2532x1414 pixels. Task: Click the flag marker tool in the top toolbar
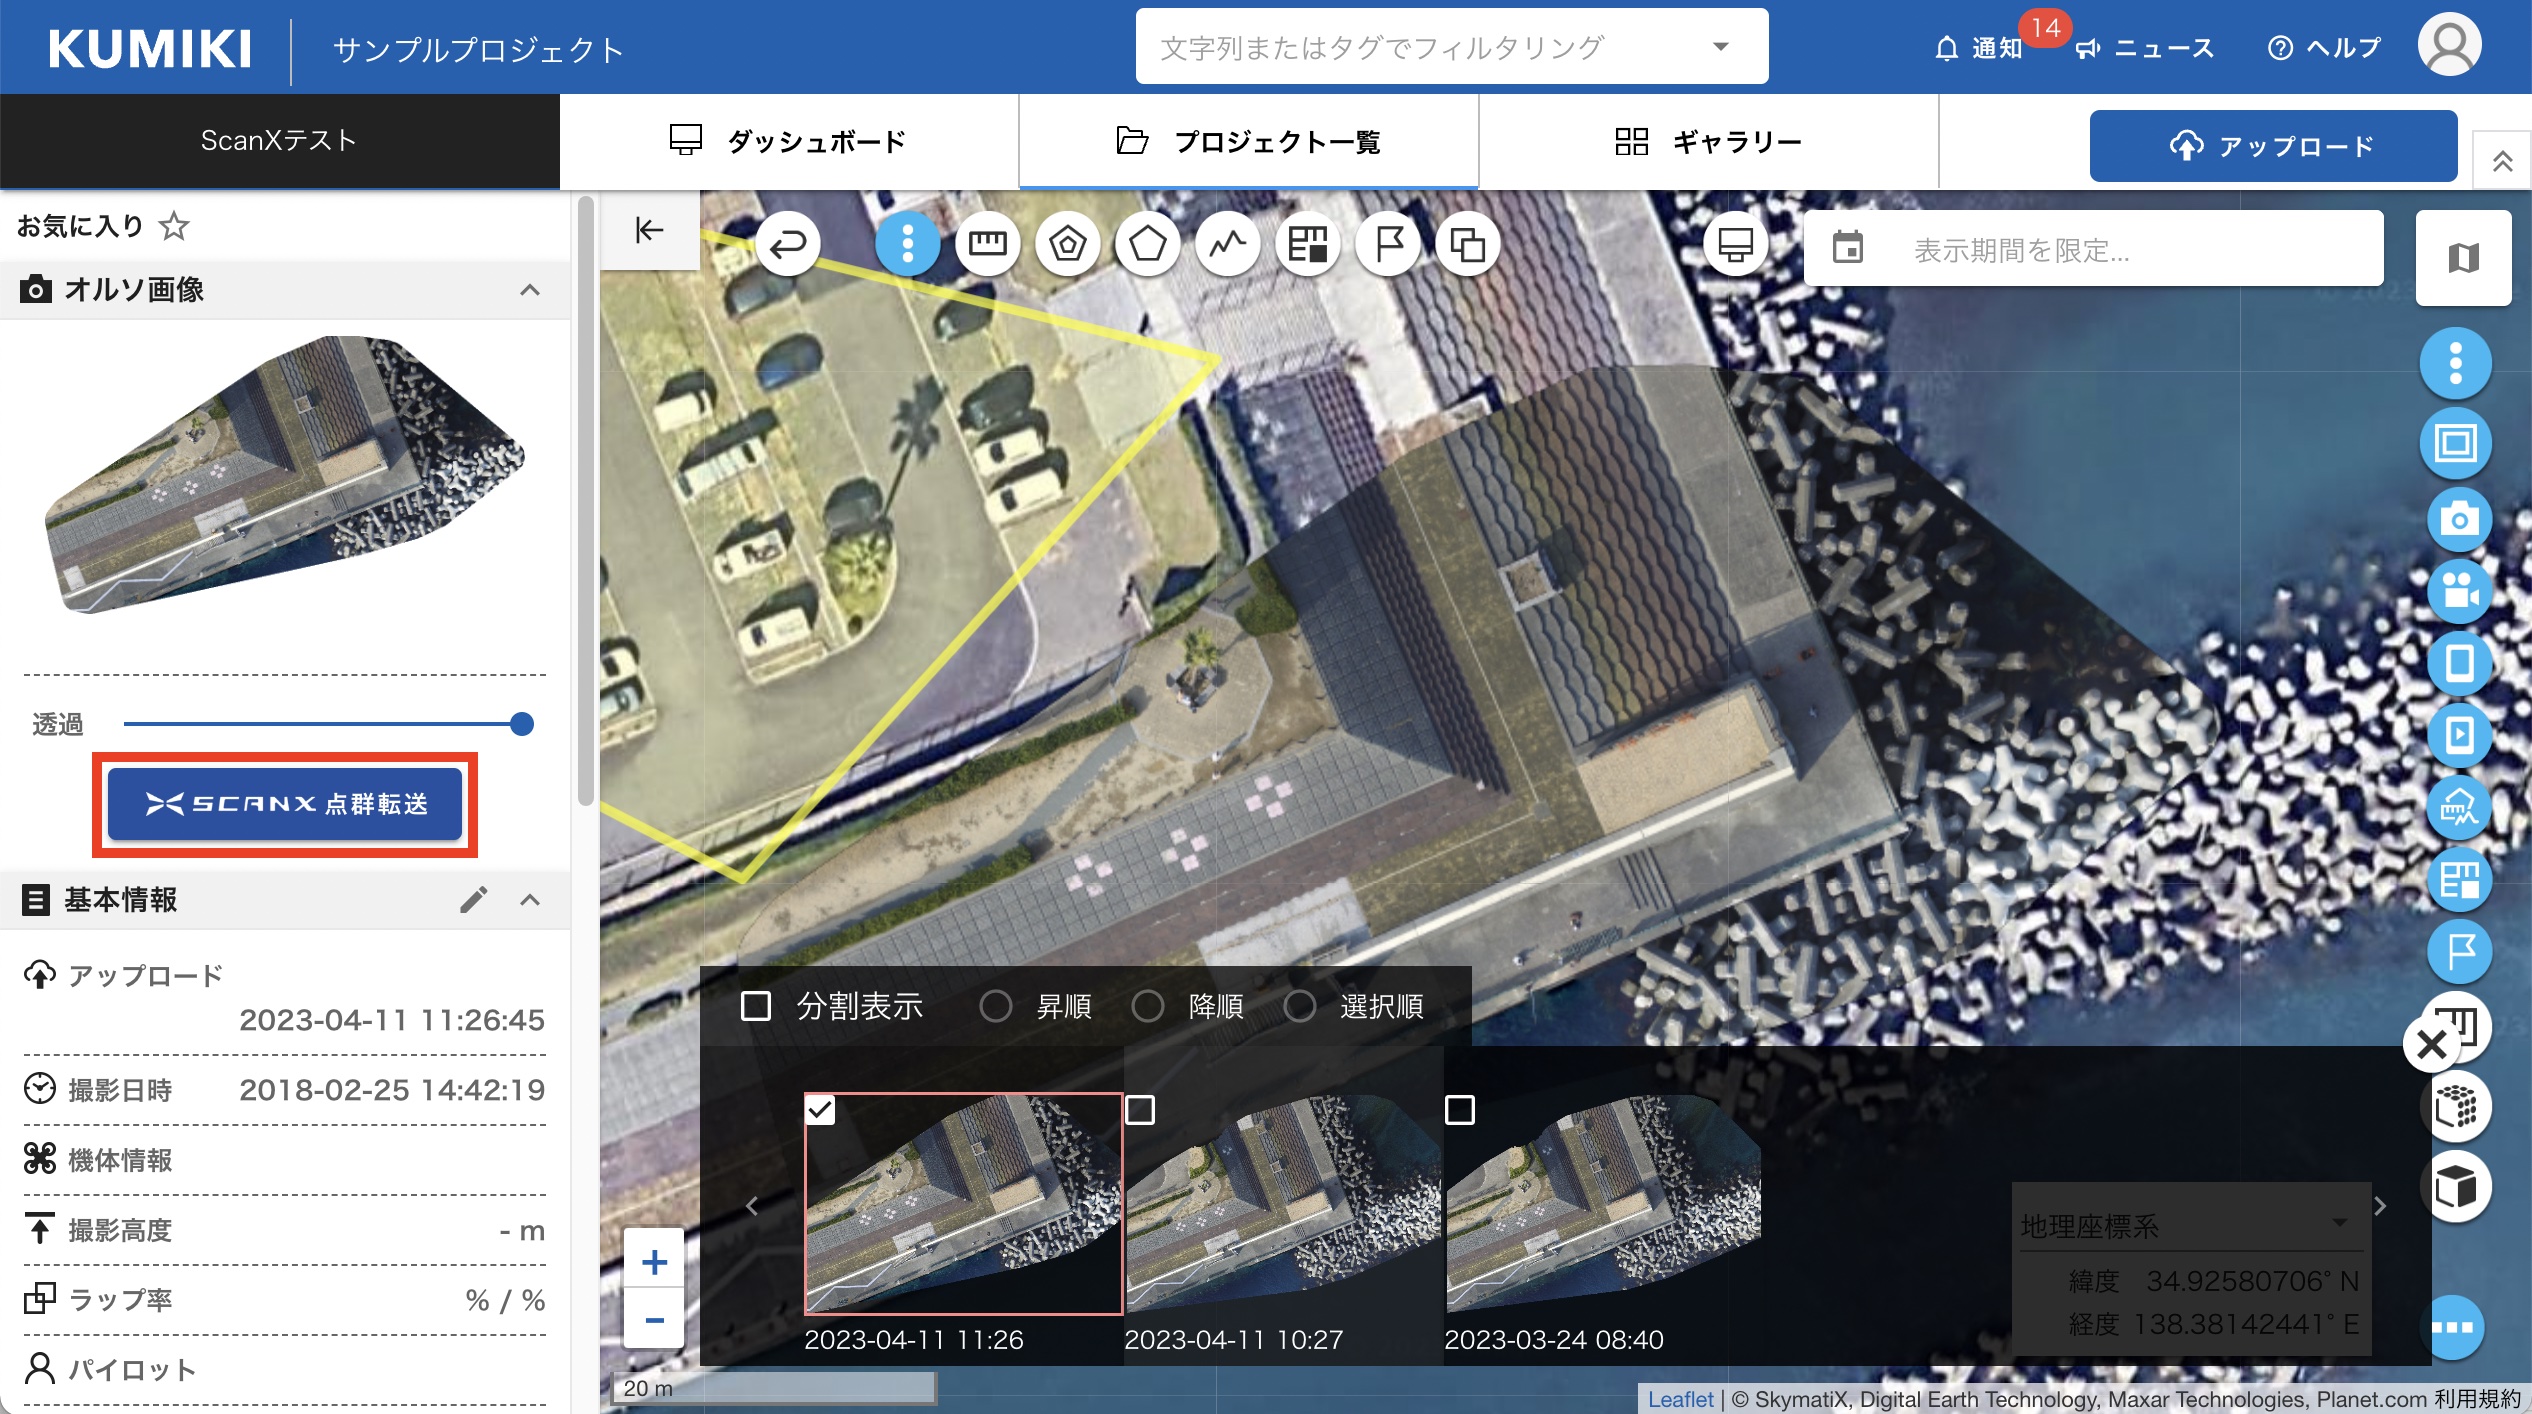click(1388, 243)
